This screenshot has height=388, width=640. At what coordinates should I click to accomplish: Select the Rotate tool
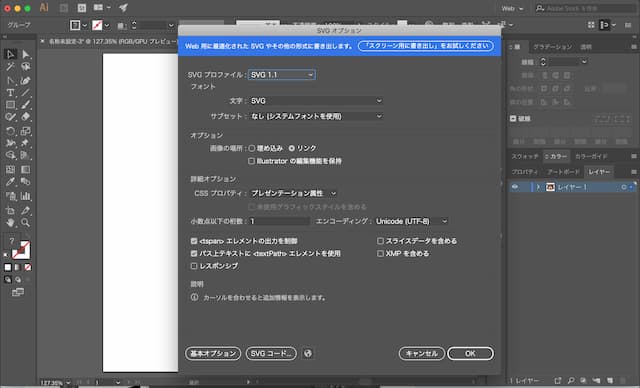pyautogui.click(x=10, y=131)
